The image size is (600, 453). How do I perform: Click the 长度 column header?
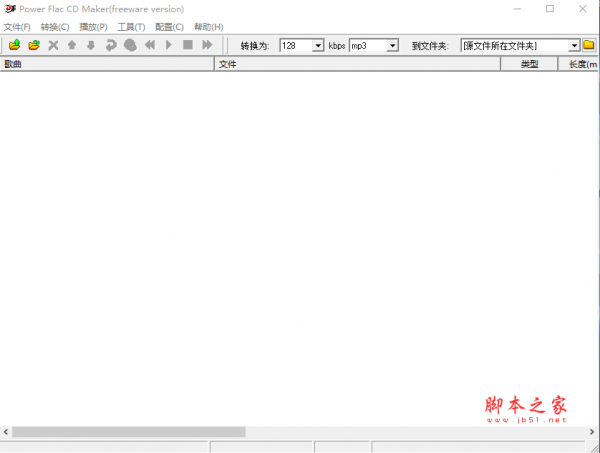(579, 64)
